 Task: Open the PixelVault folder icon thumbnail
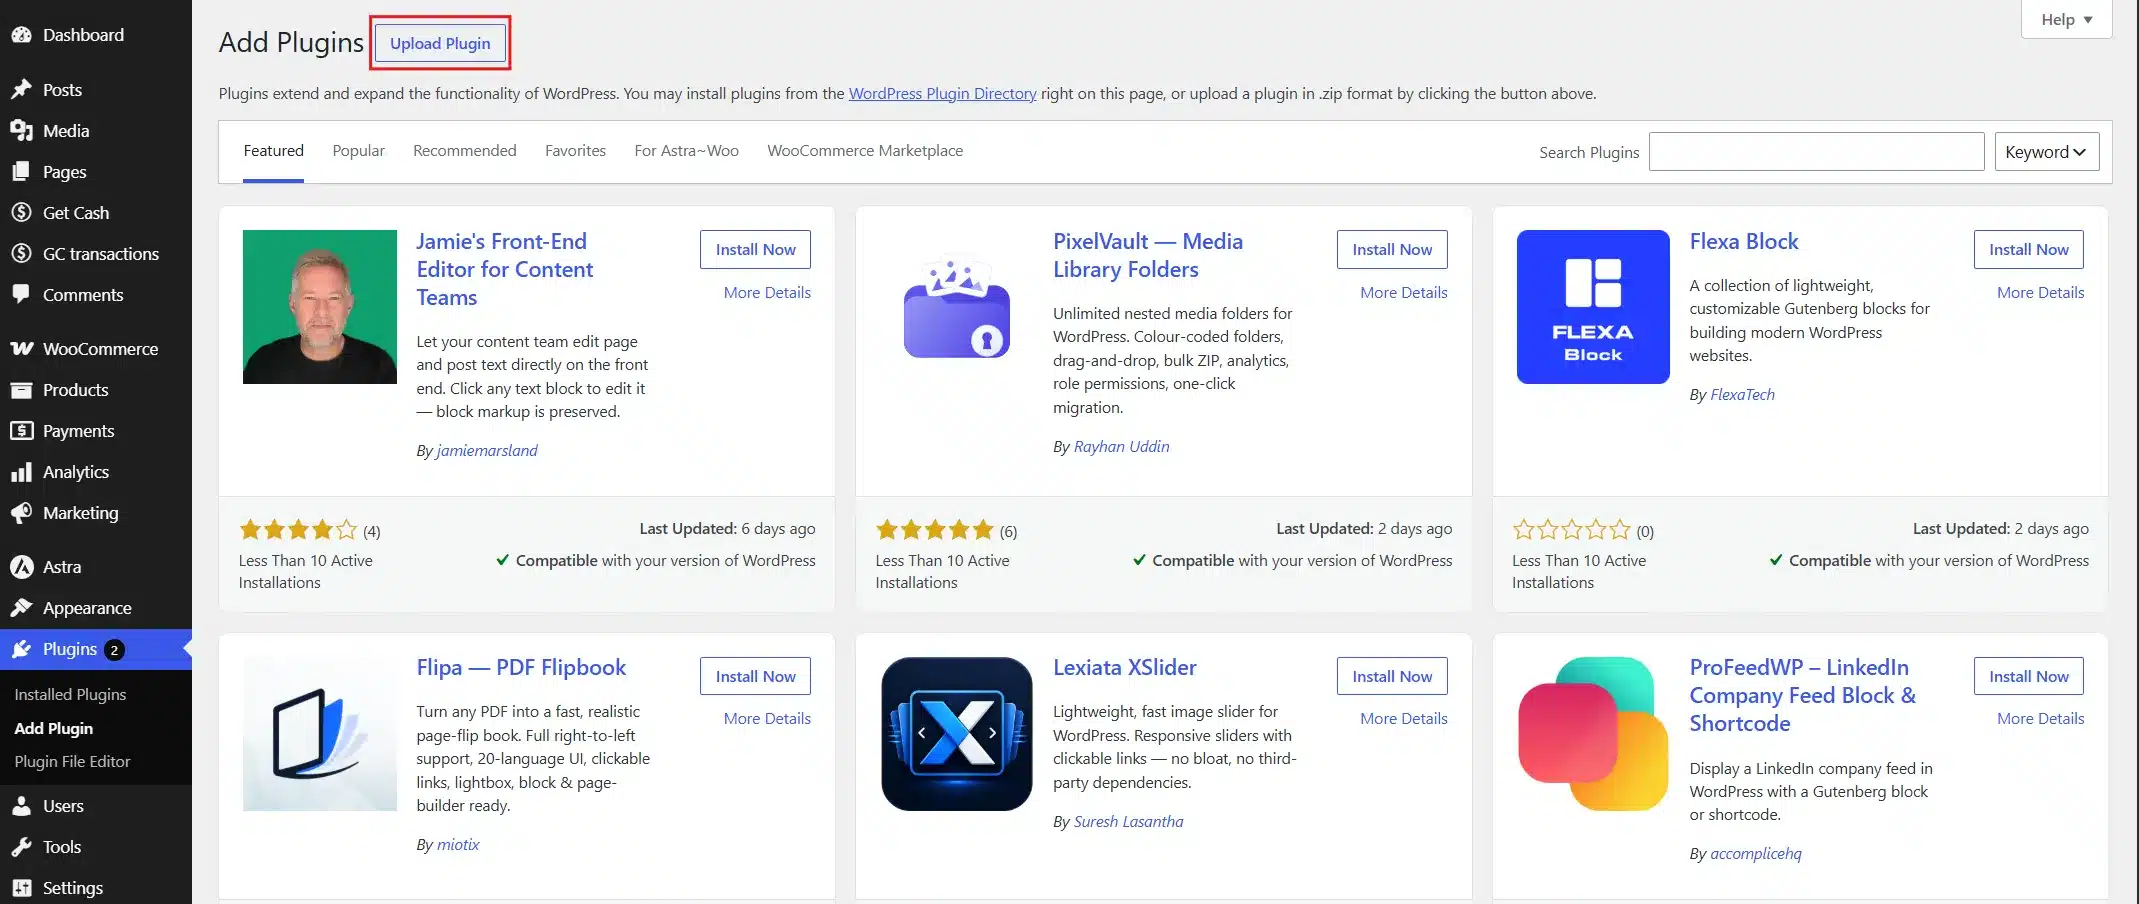pos(957,307)
